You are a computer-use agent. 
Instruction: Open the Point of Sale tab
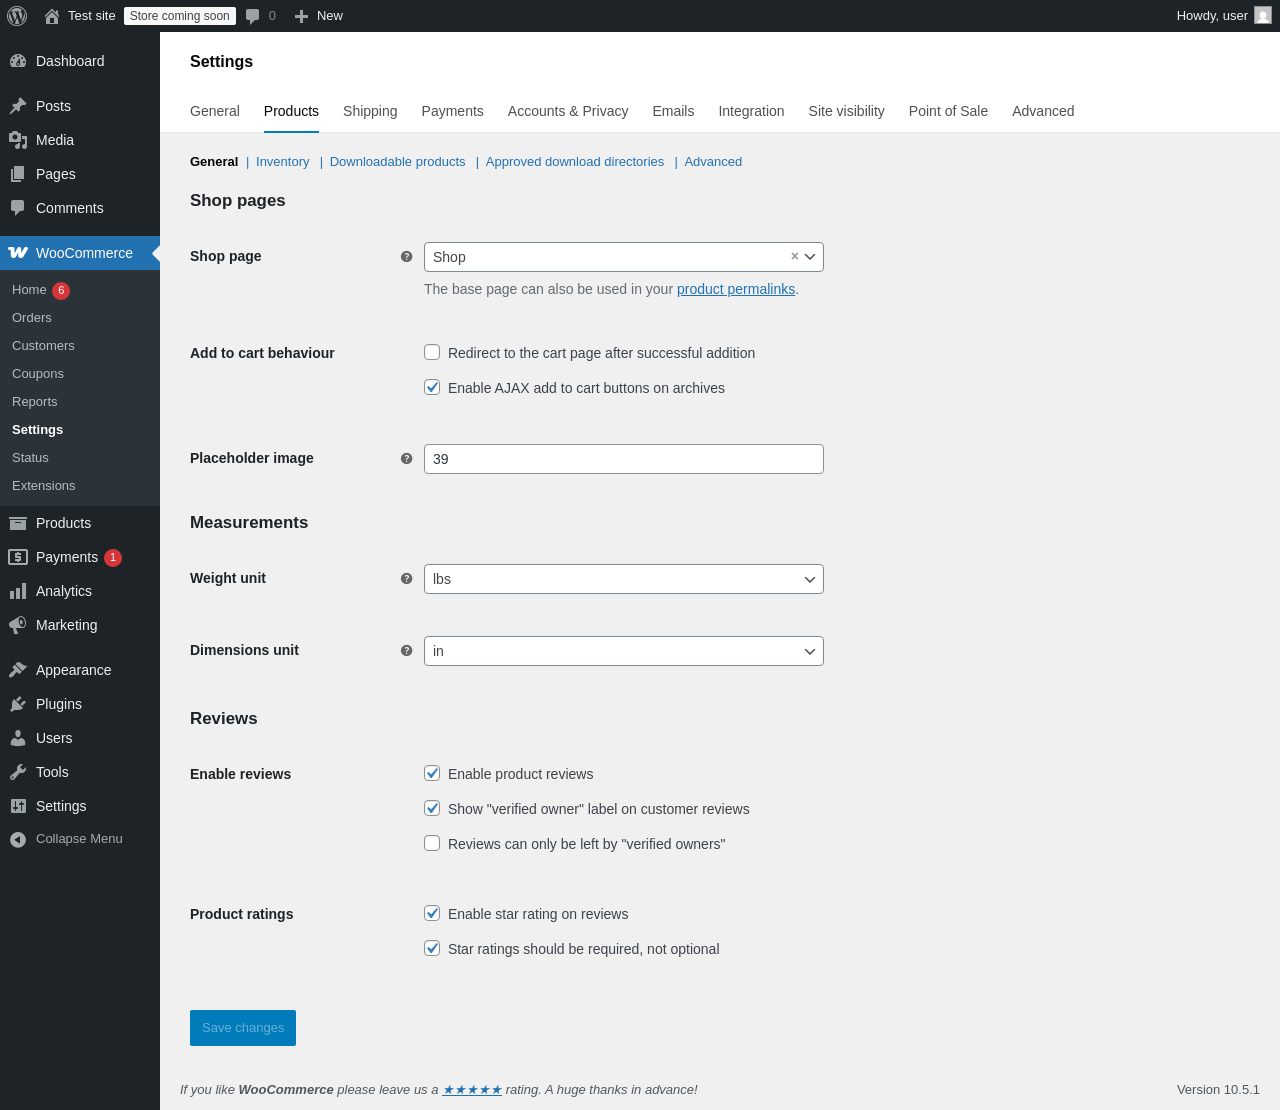[948, 111]
